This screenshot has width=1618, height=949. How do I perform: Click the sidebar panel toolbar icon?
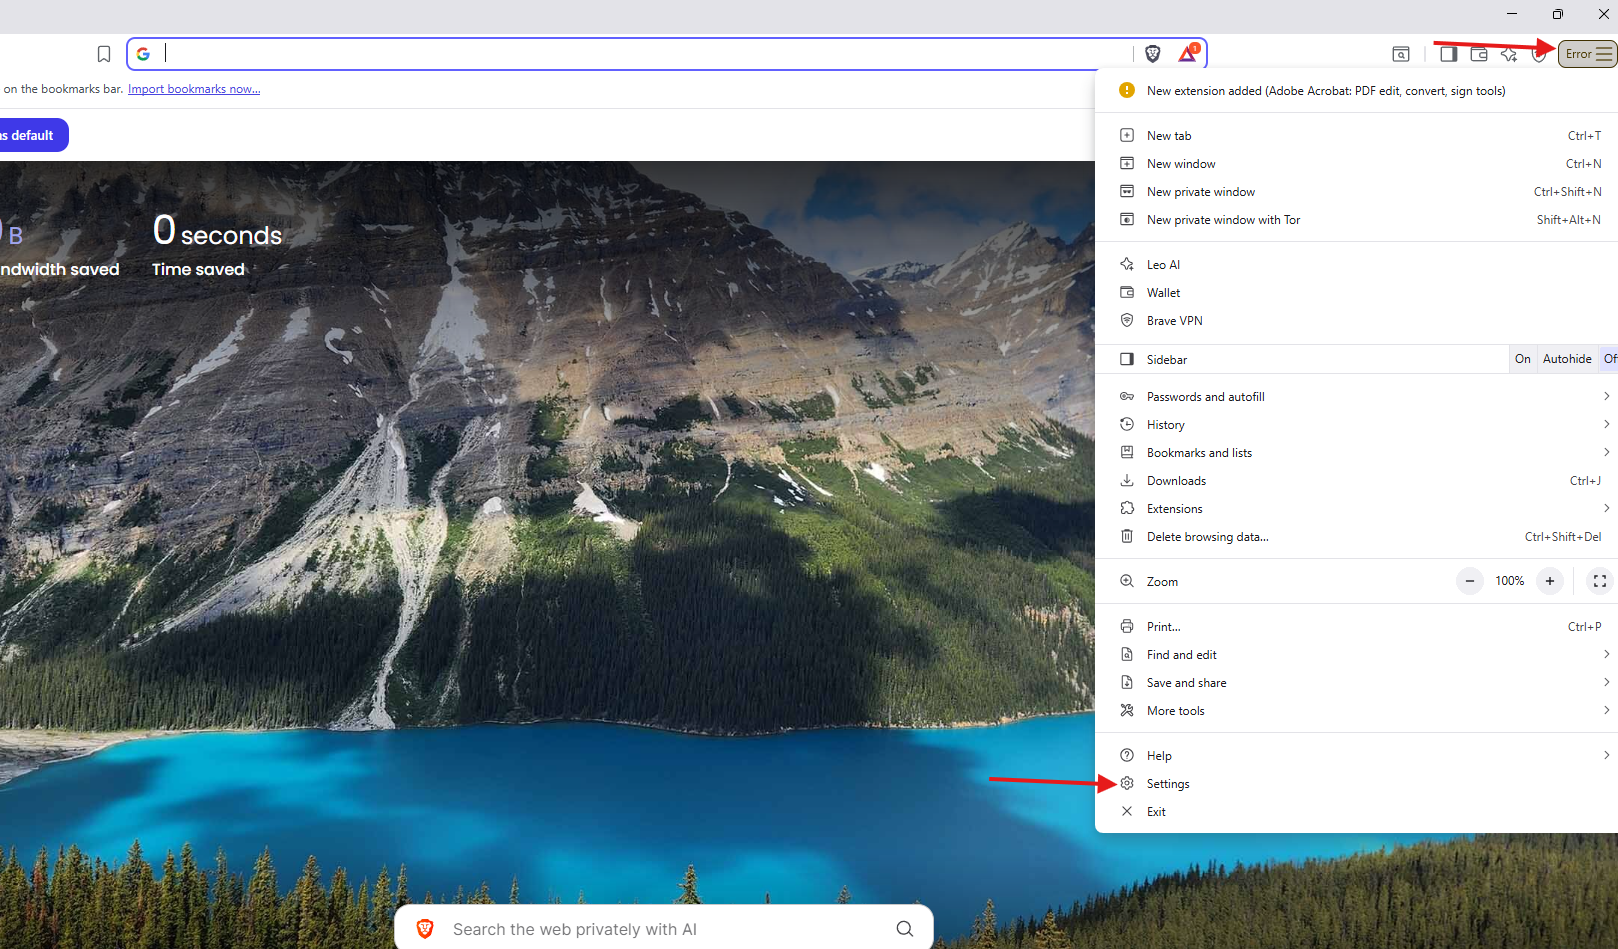click(x=1448, y=54)
